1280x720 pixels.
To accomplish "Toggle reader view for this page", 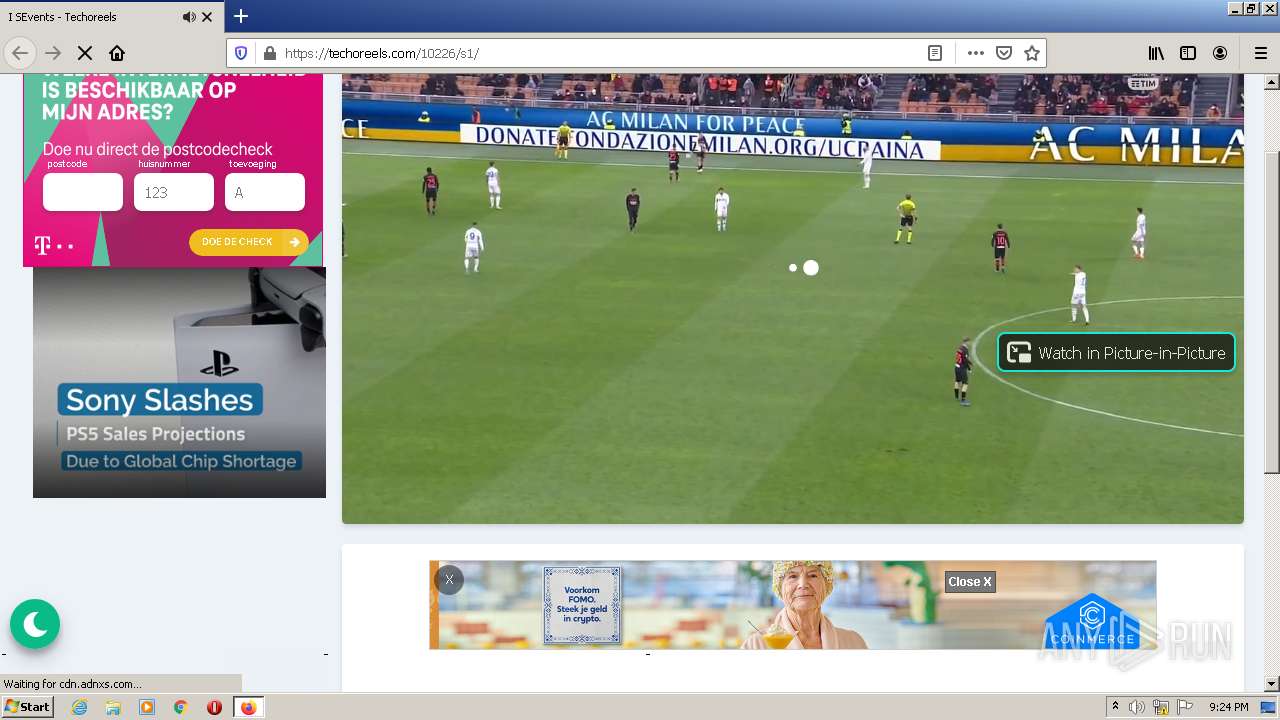I will point(935,53).
